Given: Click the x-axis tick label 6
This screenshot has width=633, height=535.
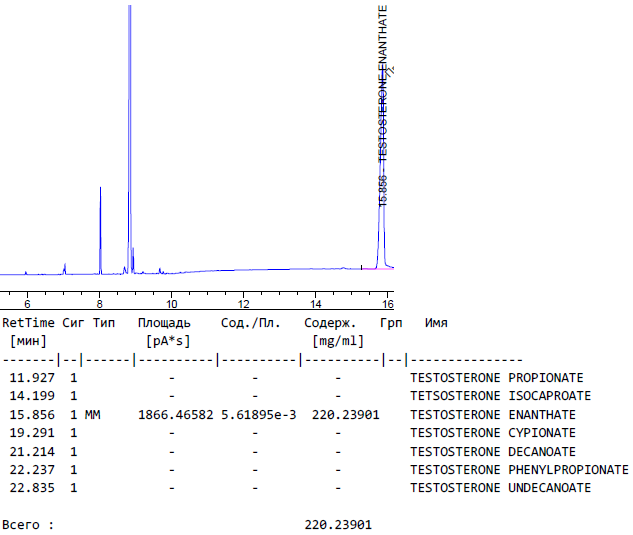Looking at the screenshot, I should 27,303.
